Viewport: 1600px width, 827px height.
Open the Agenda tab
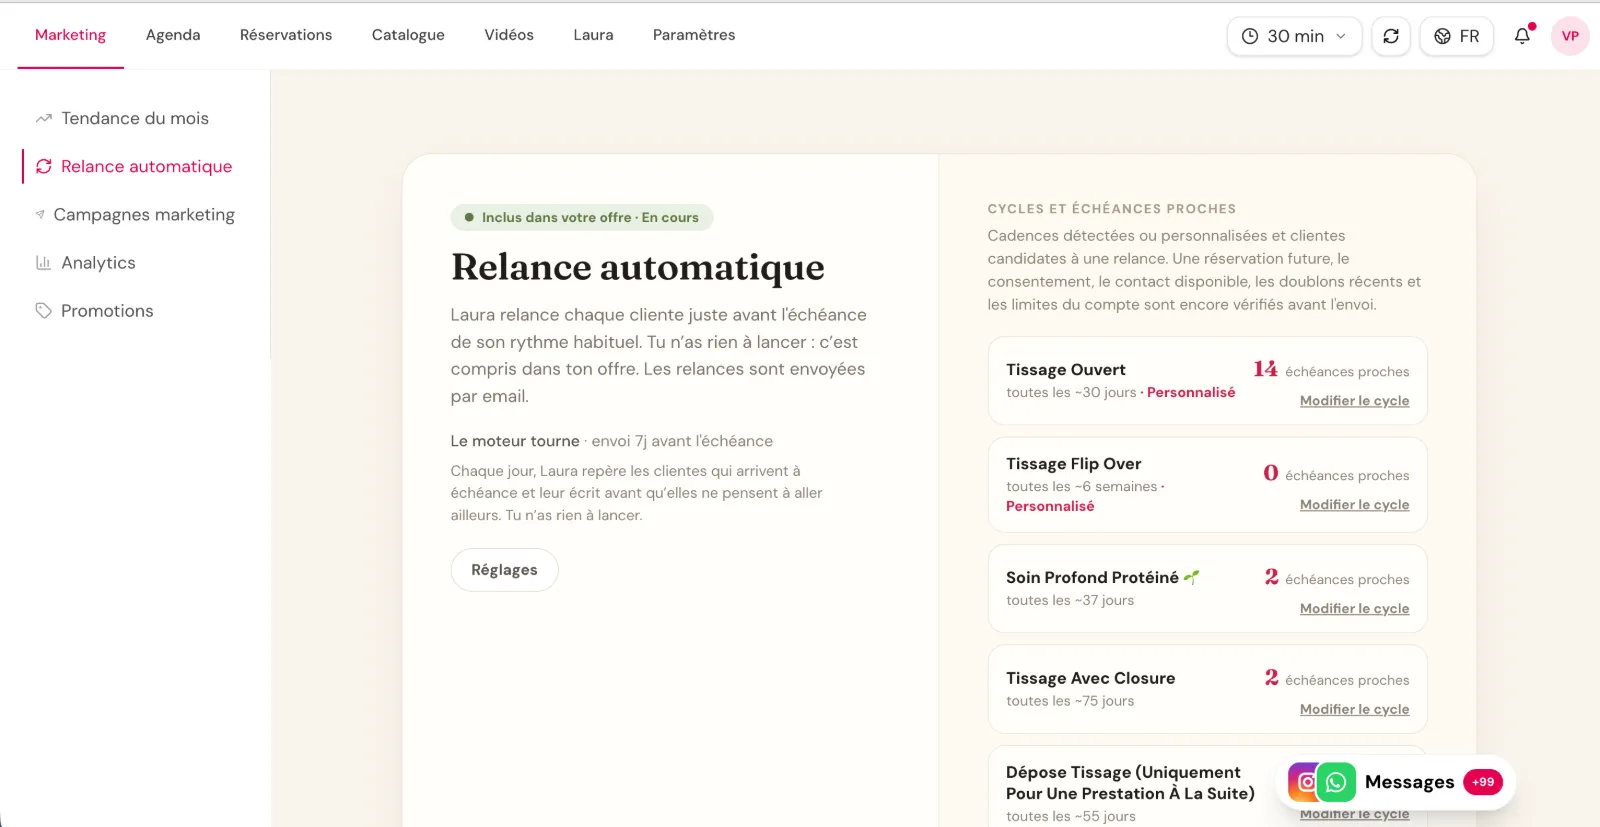173,35
